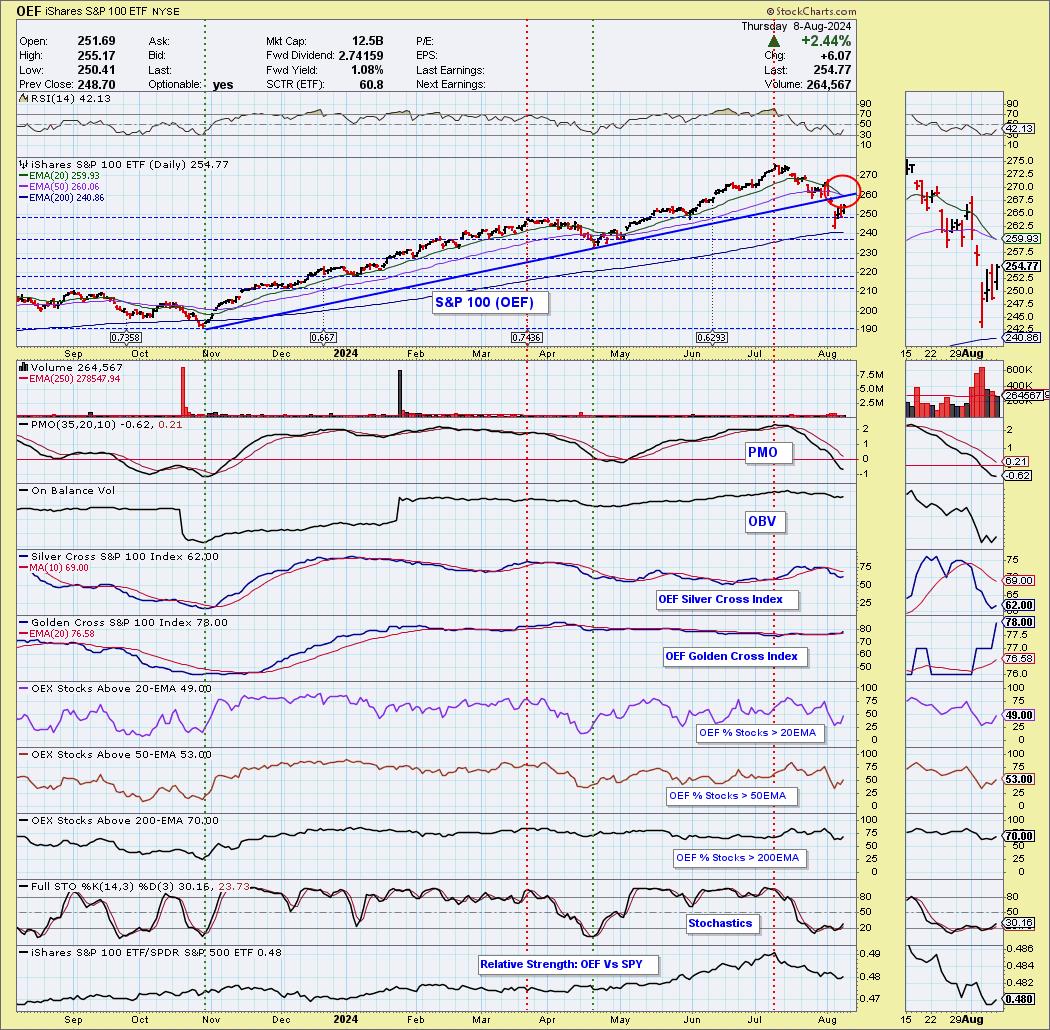The height and width of the screenshot is (1030, 1050).
Task: Click the Open value 251.69
Action: [x=96, y=41]
